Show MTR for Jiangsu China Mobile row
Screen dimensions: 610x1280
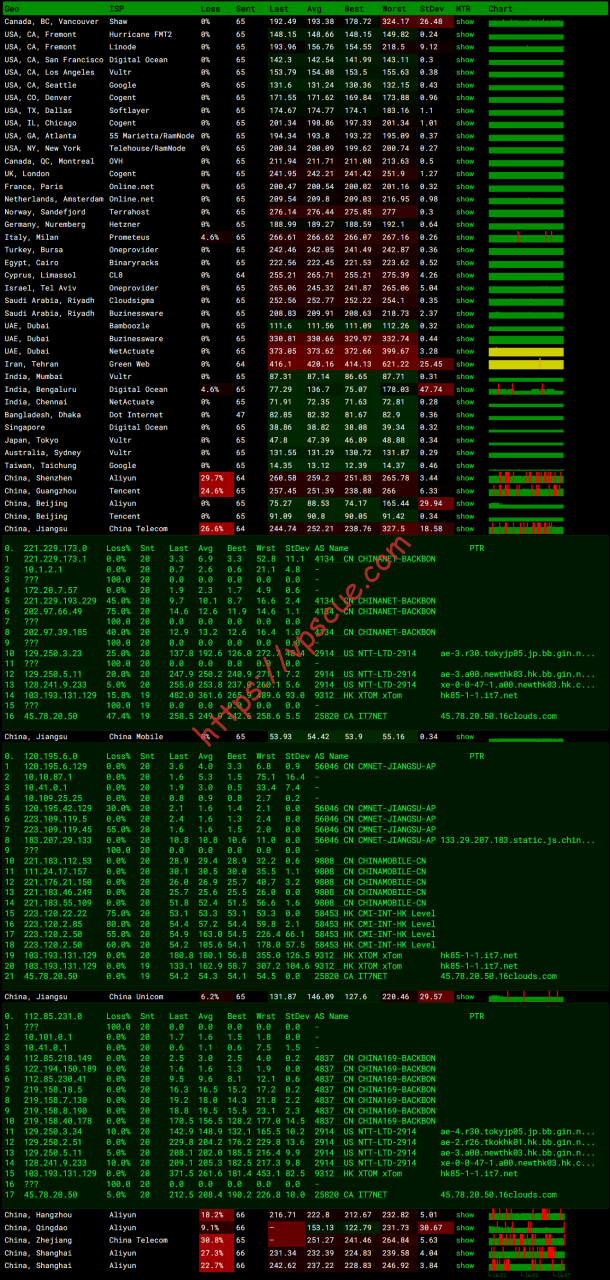465,736
